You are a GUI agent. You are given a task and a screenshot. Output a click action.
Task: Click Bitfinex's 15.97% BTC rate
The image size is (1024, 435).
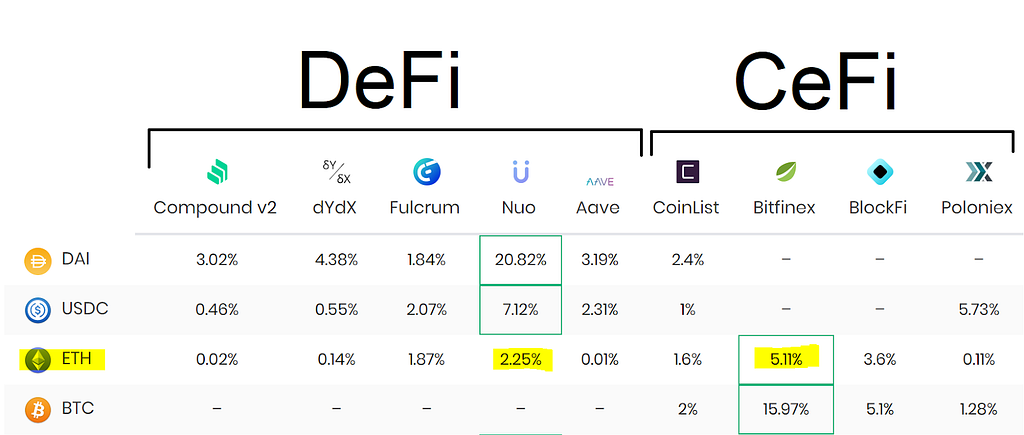[785, 409]
